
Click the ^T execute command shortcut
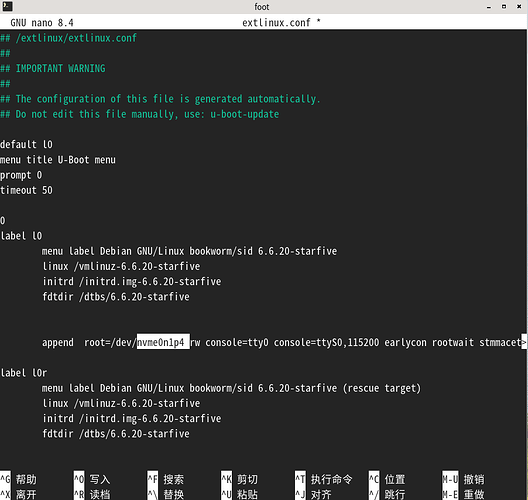pyautogui.click(x=324, y=478)
